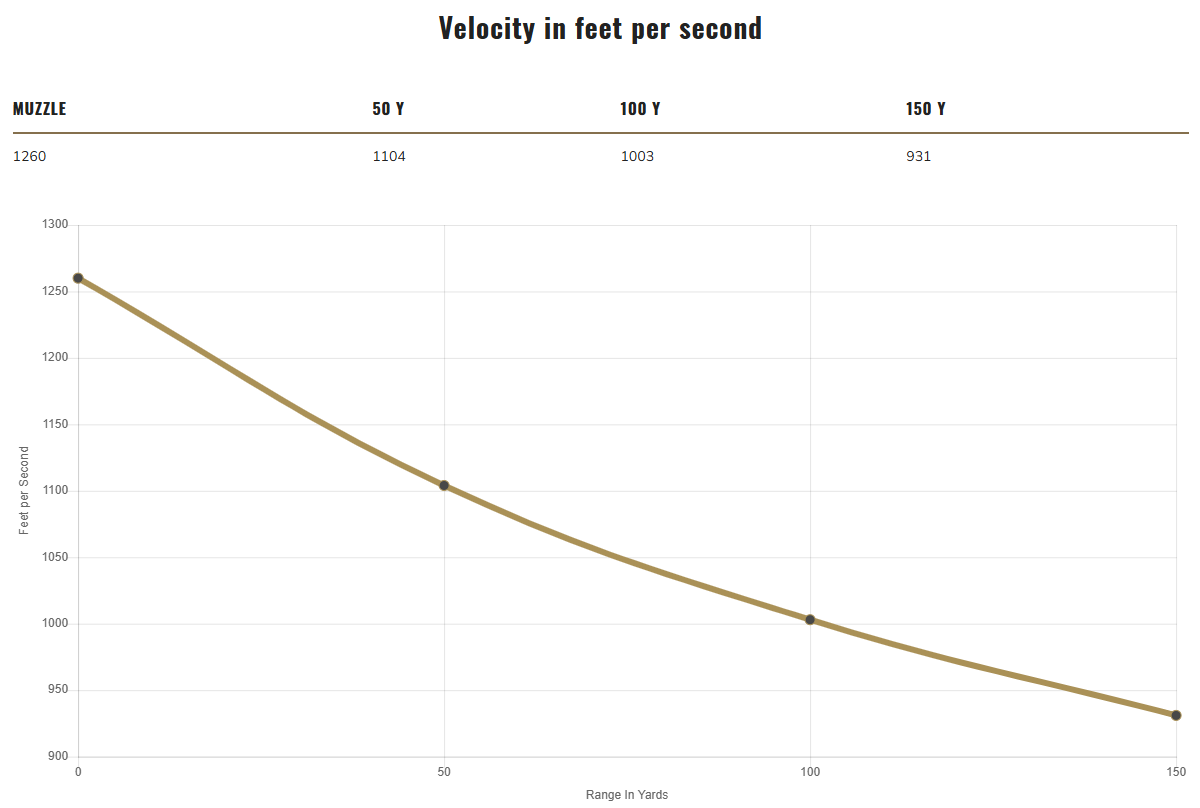Select the 931 velocity value in the table
The width and height of the screenshot is (1200, 808).
[x=919, y=157]
